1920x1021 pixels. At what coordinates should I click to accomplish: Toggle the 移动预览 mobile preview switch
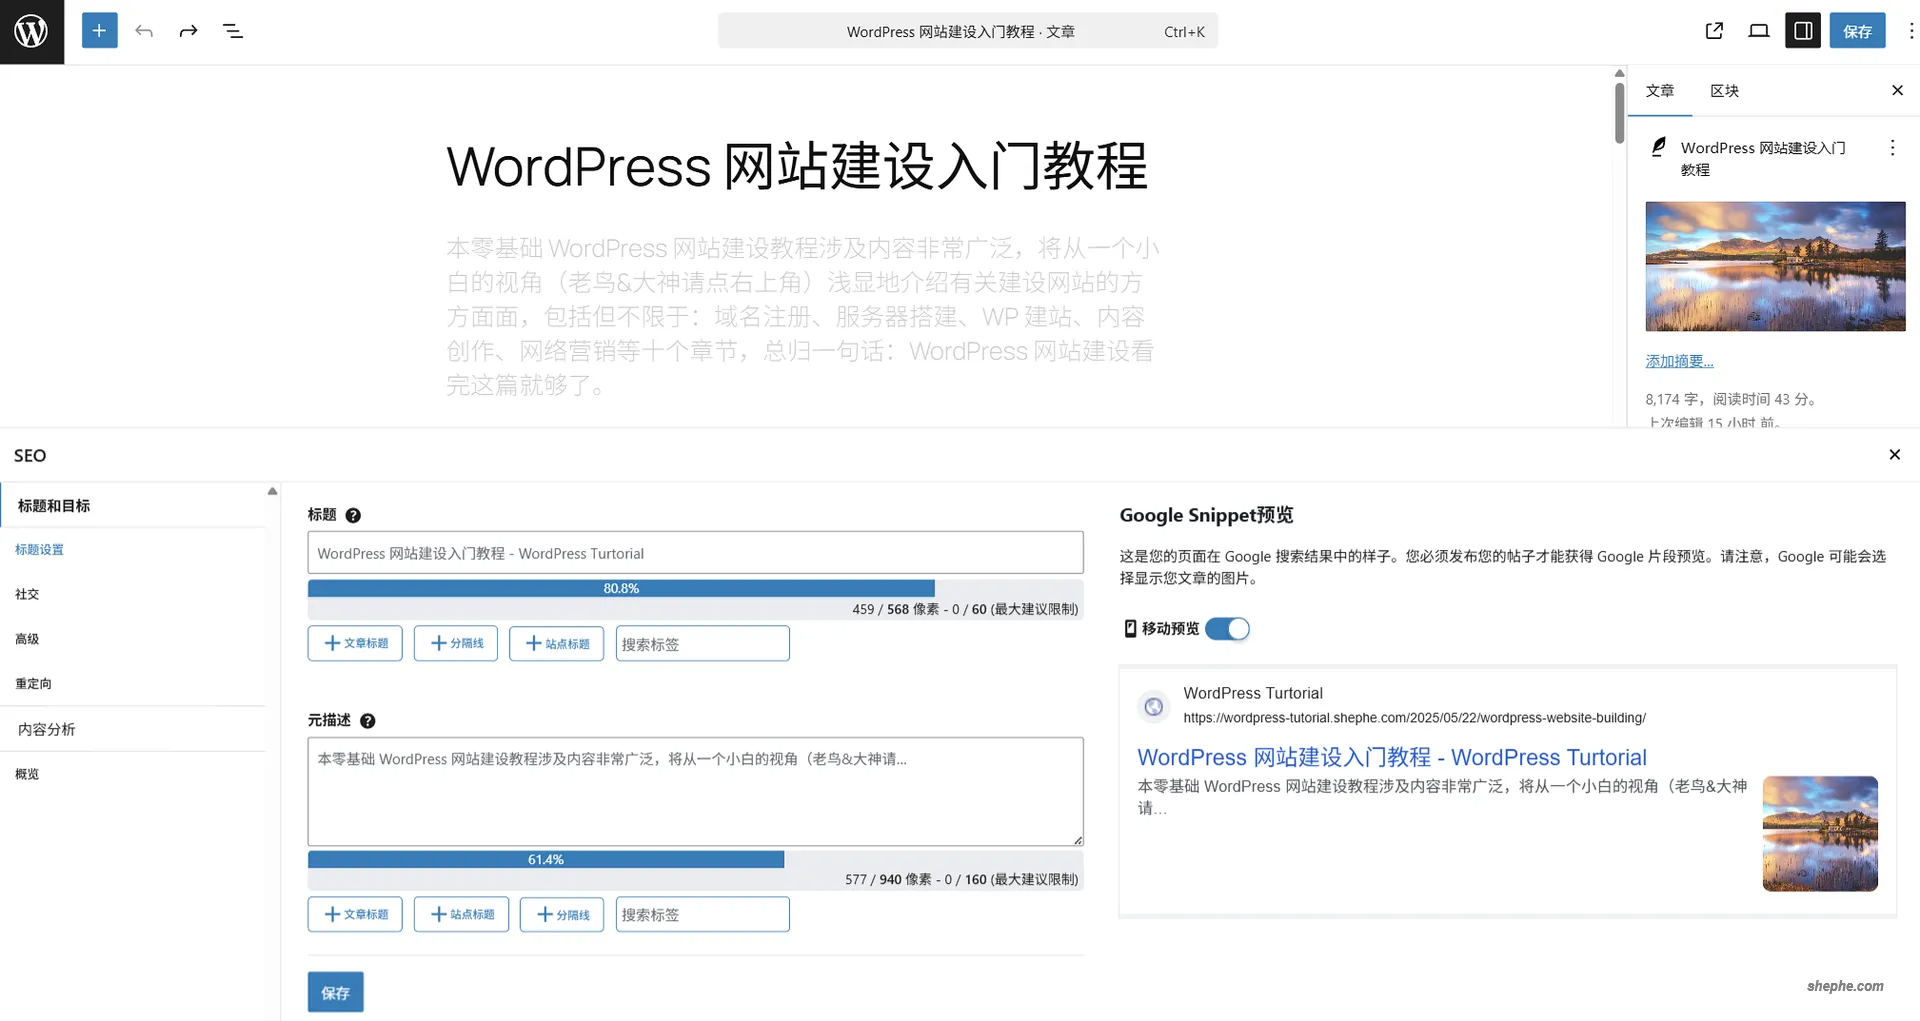[x=1227, y=629]
